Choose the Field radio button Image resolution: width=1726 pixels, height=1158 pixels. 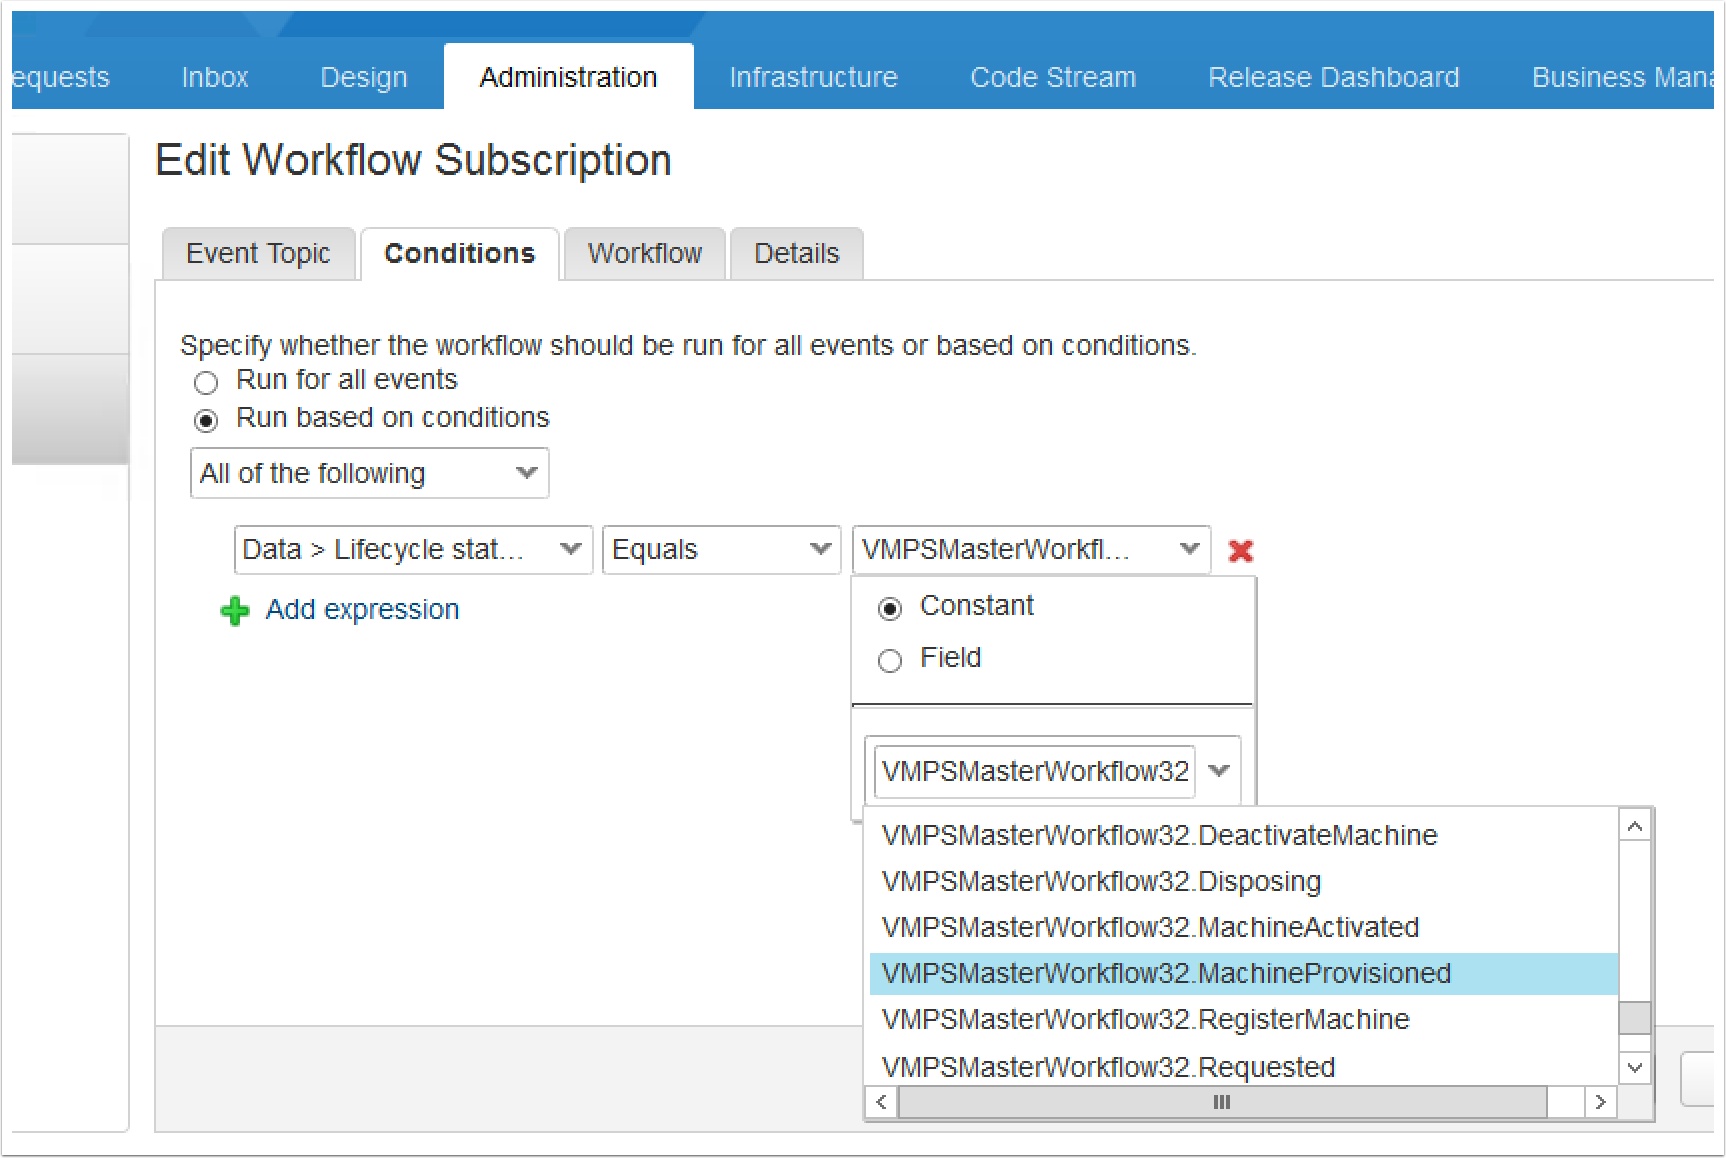(889, 660)
